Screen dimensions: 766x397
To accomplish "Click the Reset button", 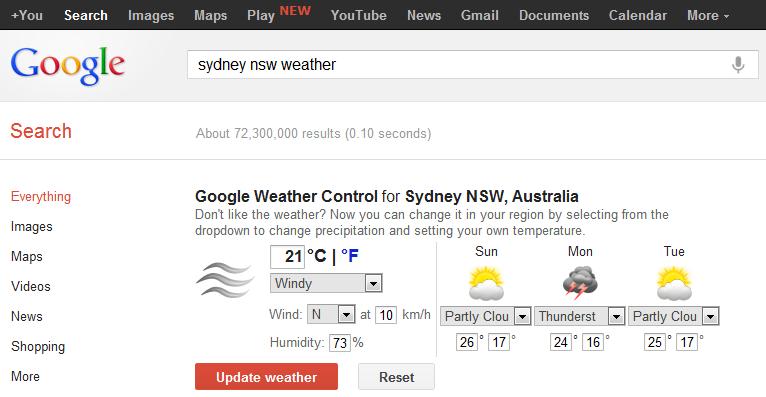I will click(x=396, y=376).
